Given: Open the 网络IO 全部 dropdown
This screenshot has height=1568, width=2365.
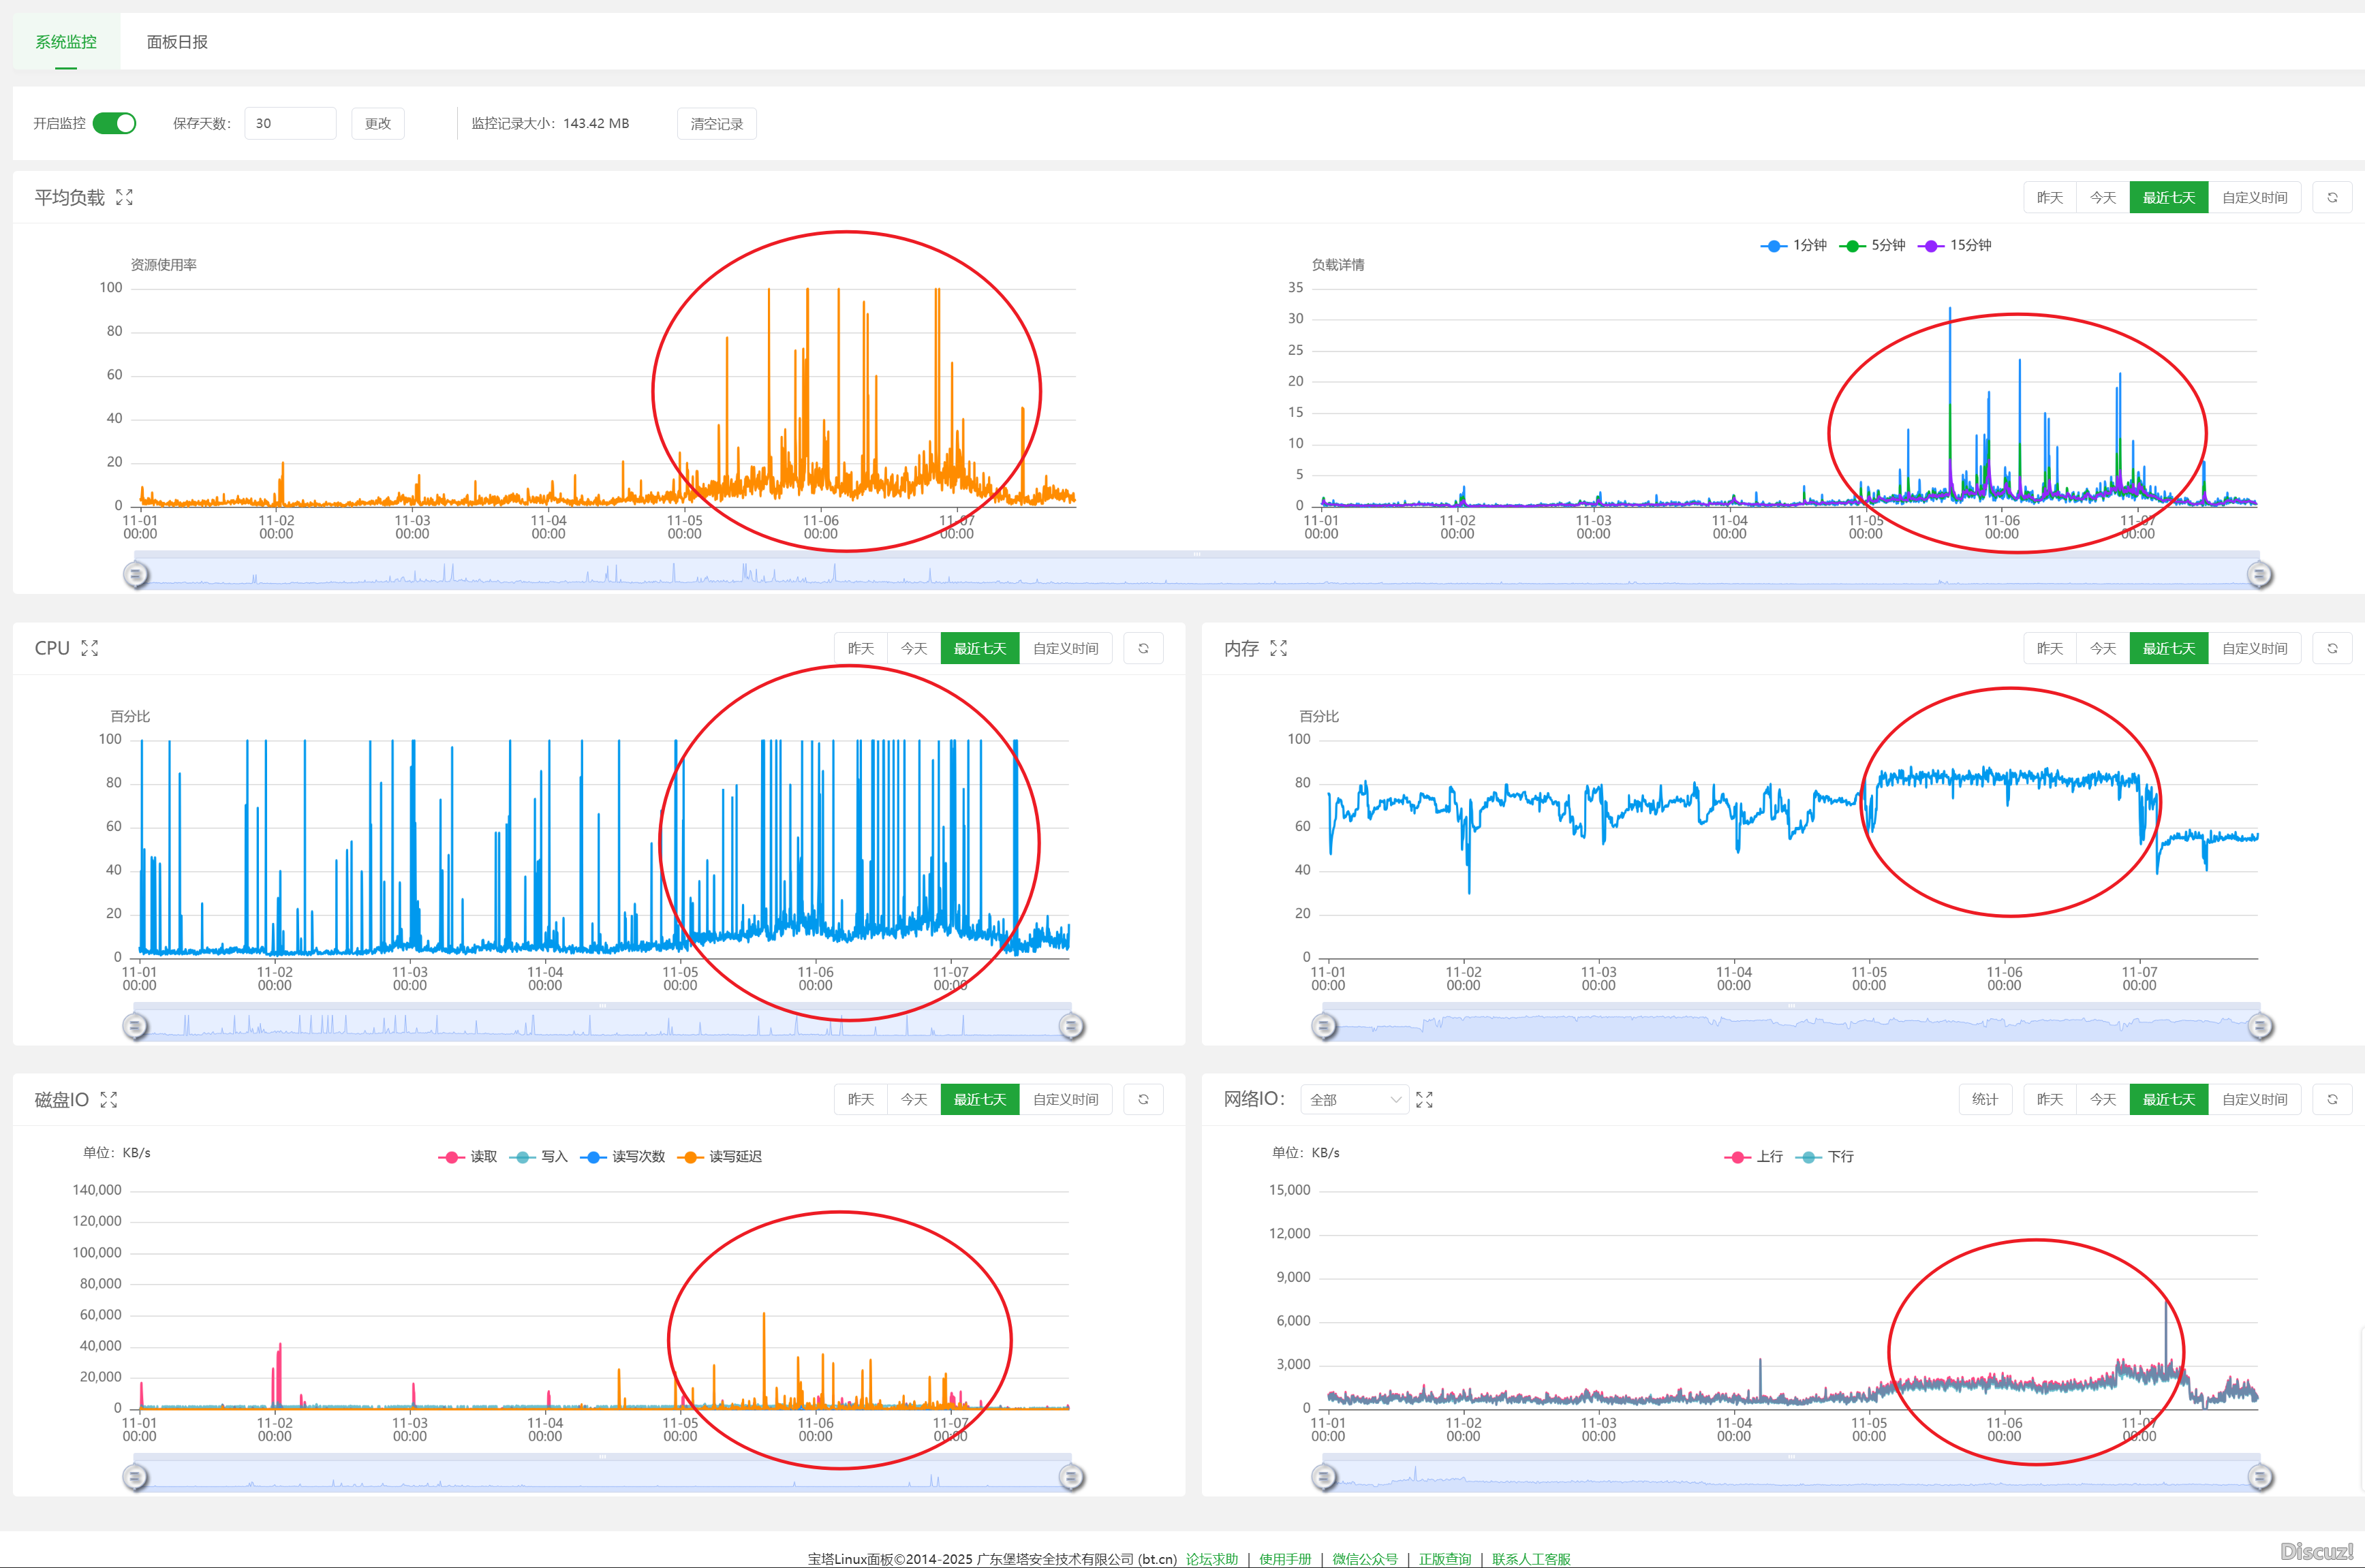Looking at the screenshot, I should click(x=1354, y=1099).
